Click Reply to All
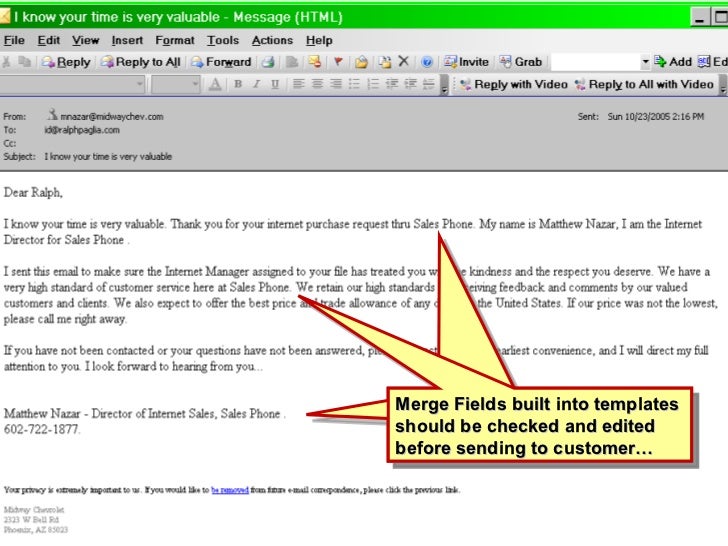This screenshot has width=728, height=546. (141, 62)
